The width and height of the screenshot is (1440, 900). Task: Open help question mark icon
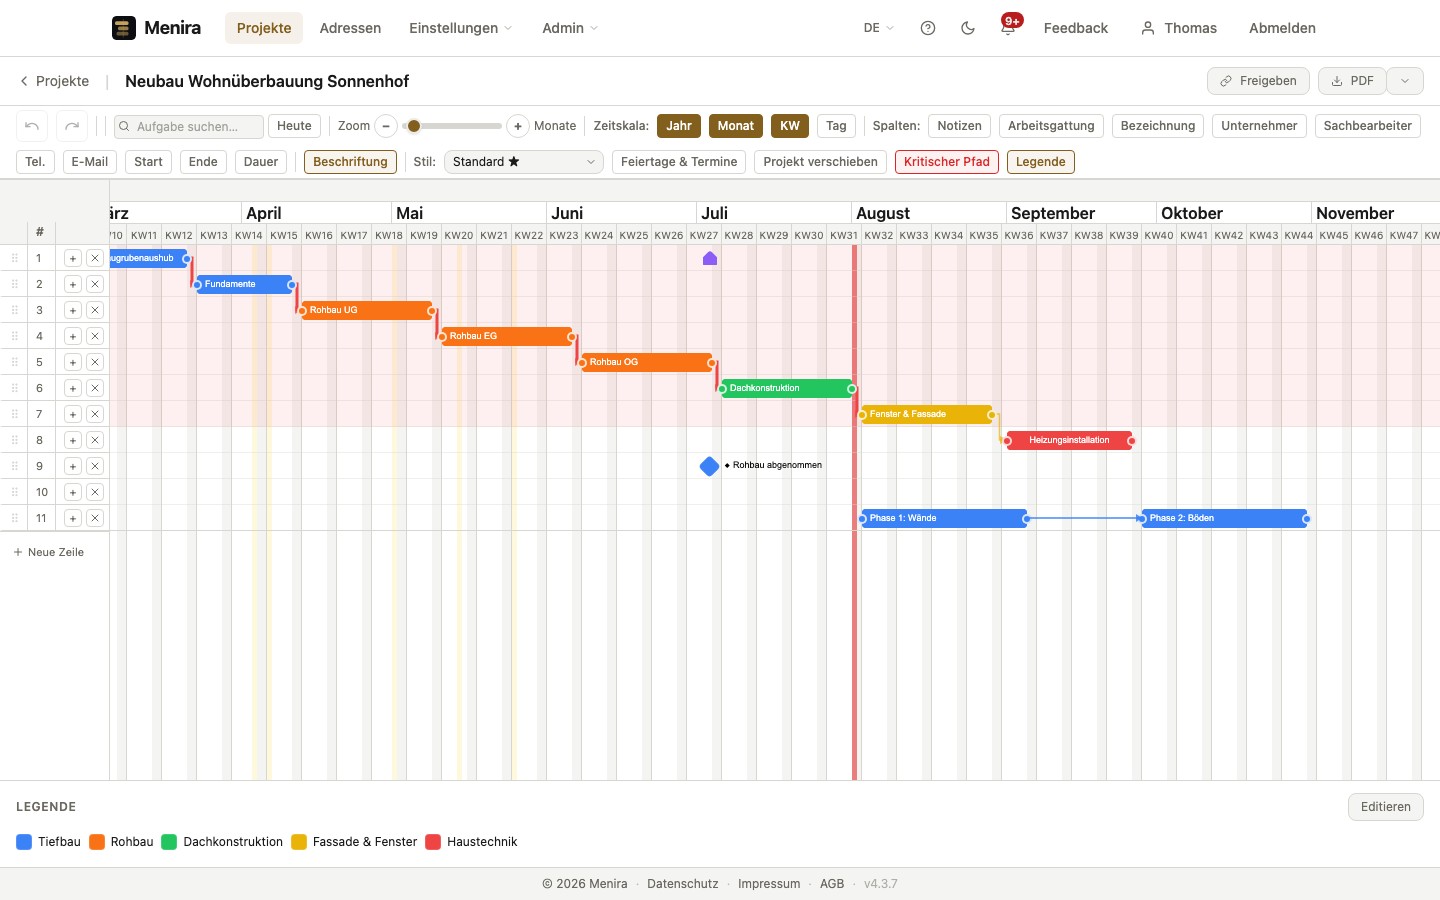pos(928,28)
